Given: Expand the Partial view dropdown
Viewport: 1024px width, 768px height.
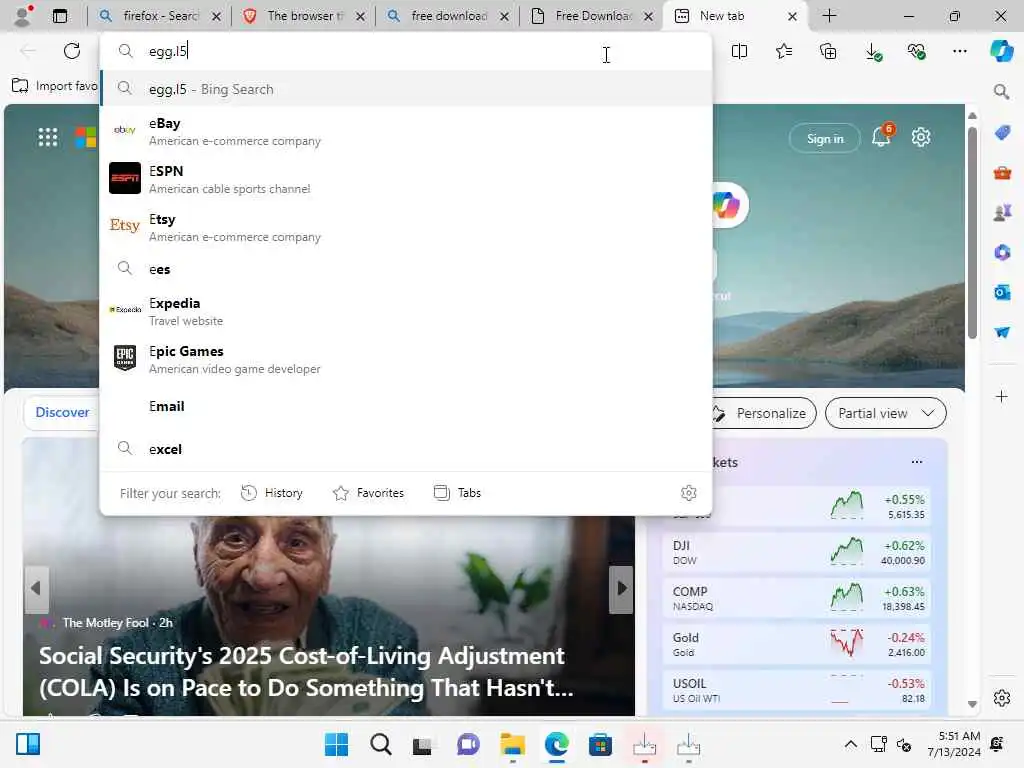Looking at the screenshot, I should coord(886,413).
